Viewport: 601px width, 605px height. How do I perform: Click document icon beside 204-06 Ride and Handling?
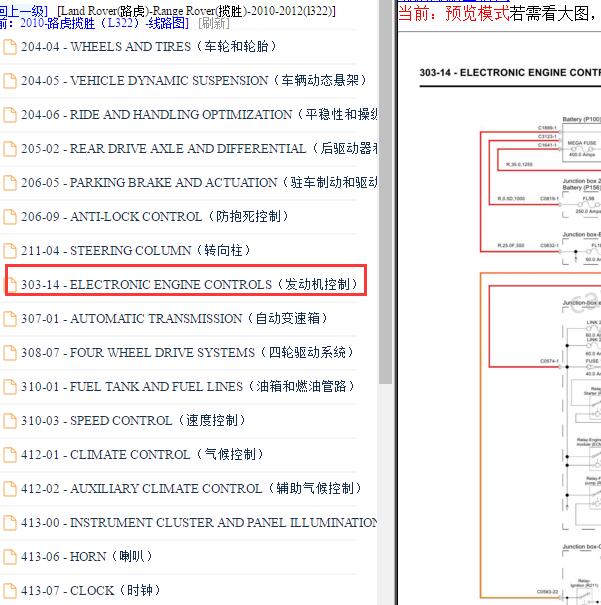click(x=10, y=115)
